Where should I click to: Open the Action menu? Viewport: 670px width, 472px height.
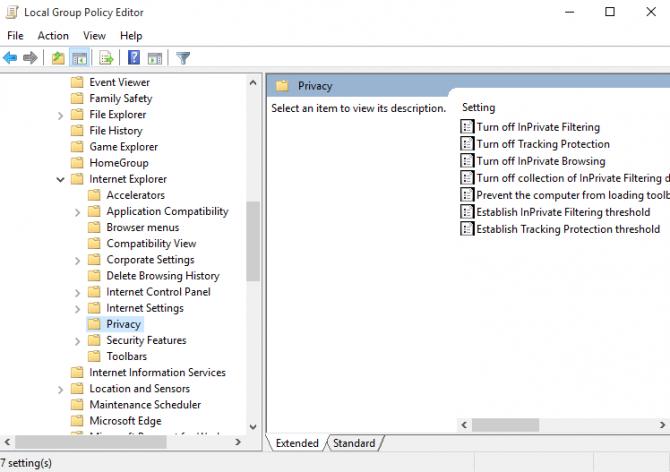tap(53, 35)
